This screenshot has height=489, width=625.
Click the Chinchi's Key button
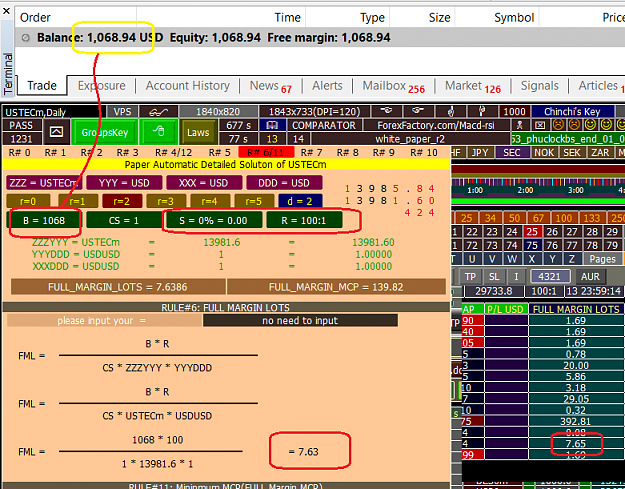coord(572,111)
